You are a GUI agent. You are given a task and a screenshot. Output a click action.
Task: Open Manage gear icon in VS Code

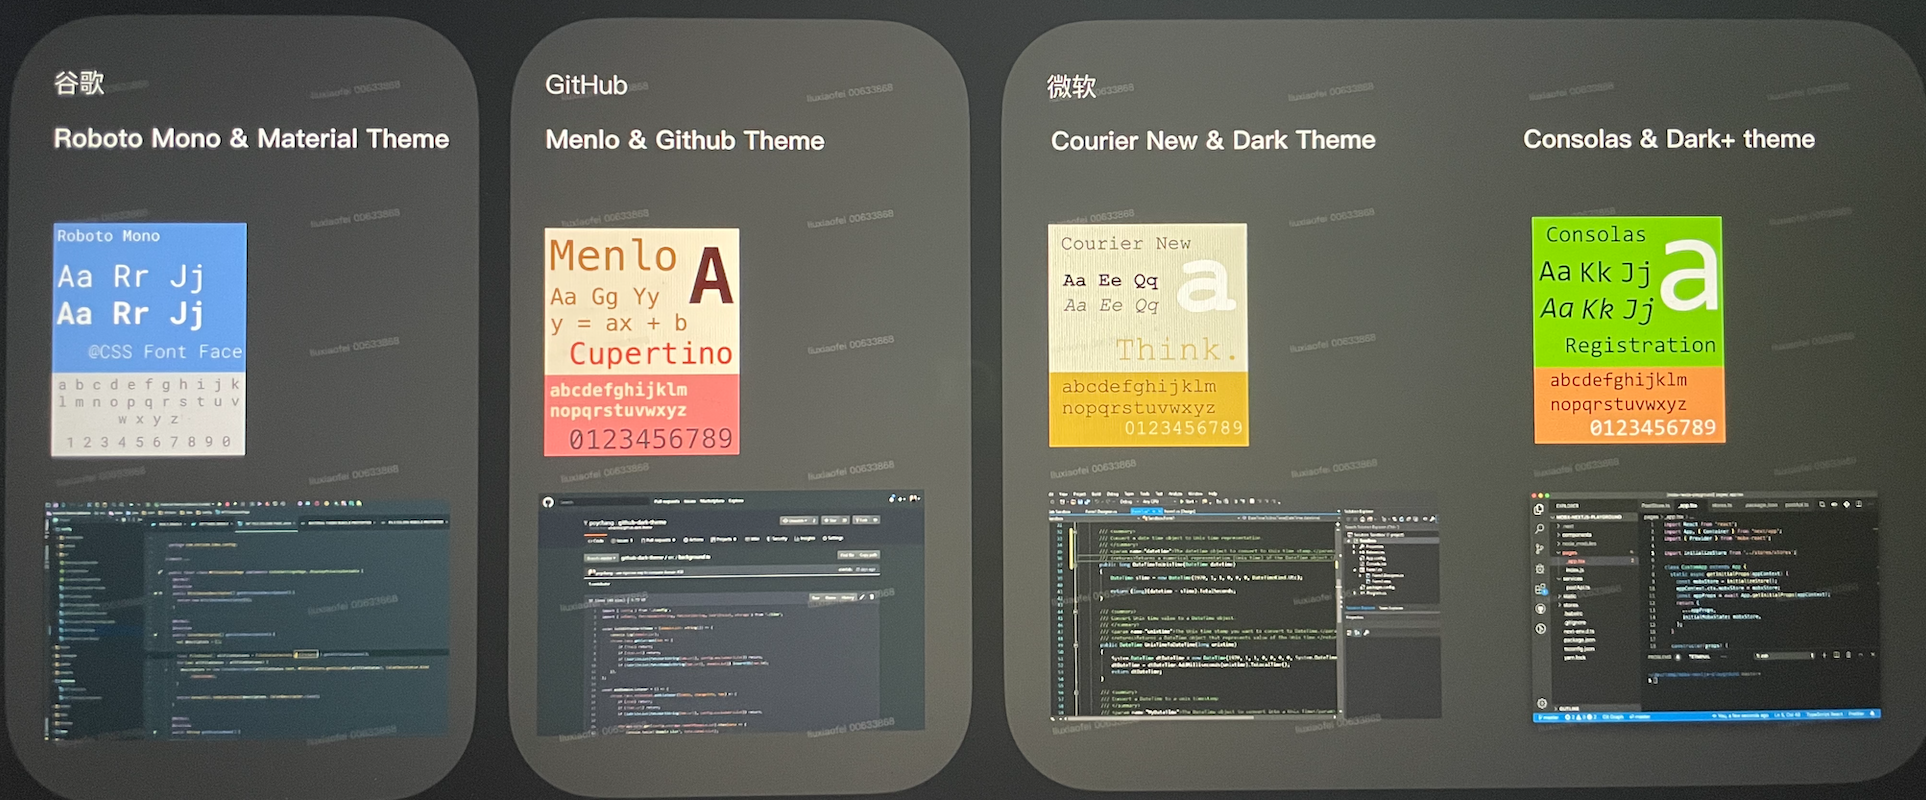point(1542,703)
